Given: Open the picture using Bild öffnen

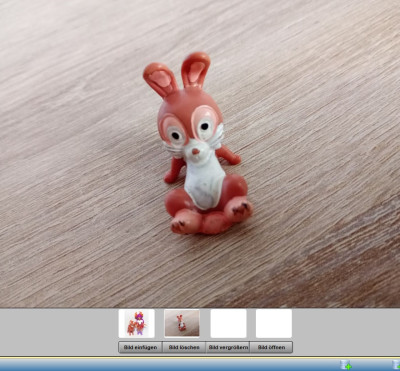Looking at the screenshot, I should (x=271, y=347).
